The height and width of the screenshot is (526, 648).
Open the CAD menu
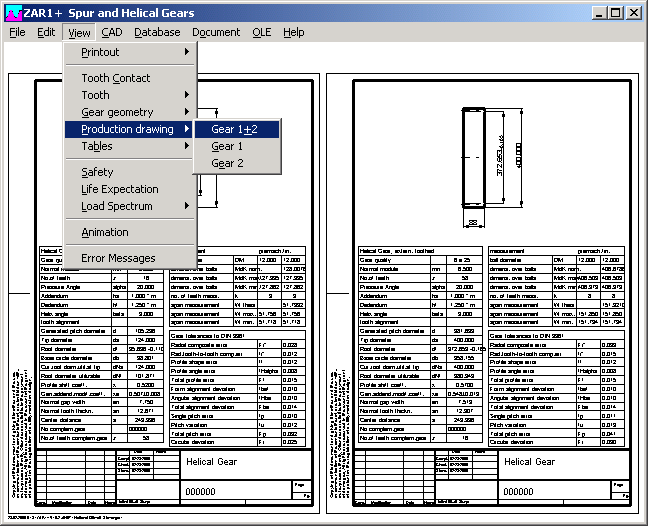tap(112, 32)
